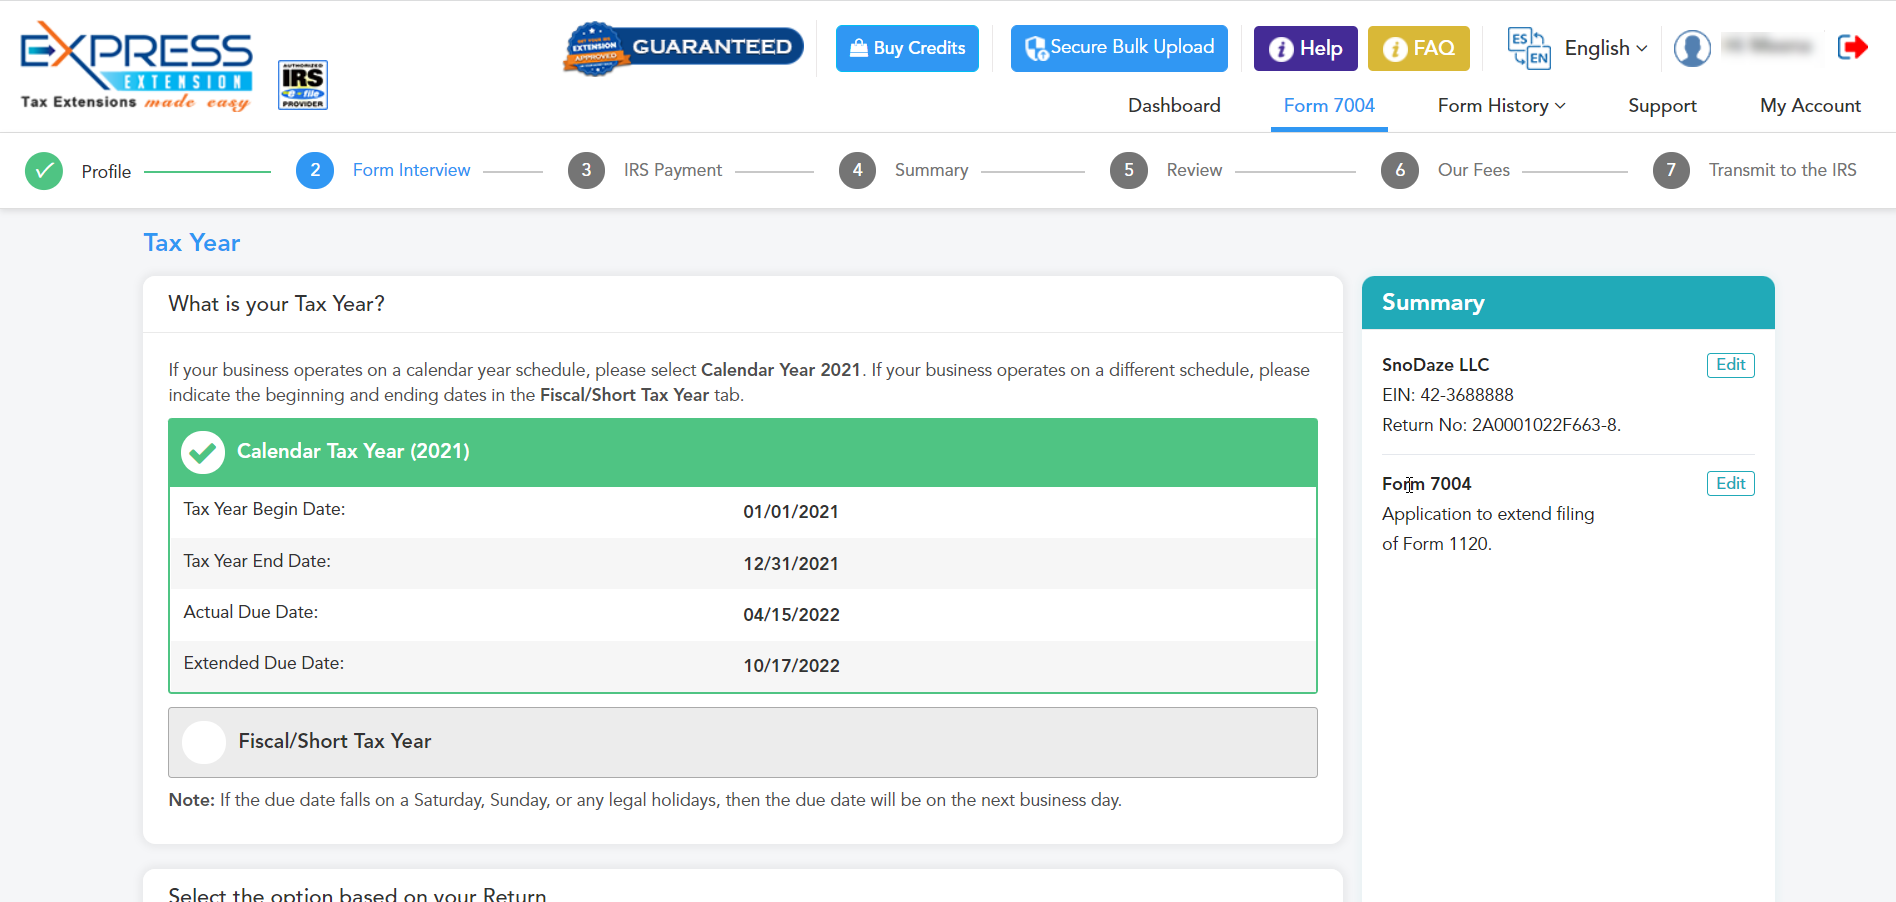Jump to step 7 Transmit to the IRS
The width and height of the screenshot is (1896, 902).
click(1671, 170)
